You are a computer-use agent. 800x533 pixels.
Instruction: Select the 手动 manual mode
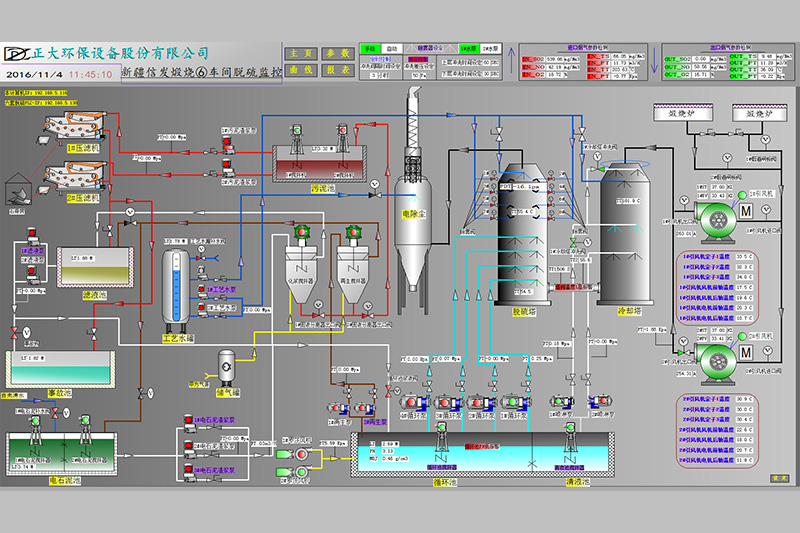[x=371, y=47]
